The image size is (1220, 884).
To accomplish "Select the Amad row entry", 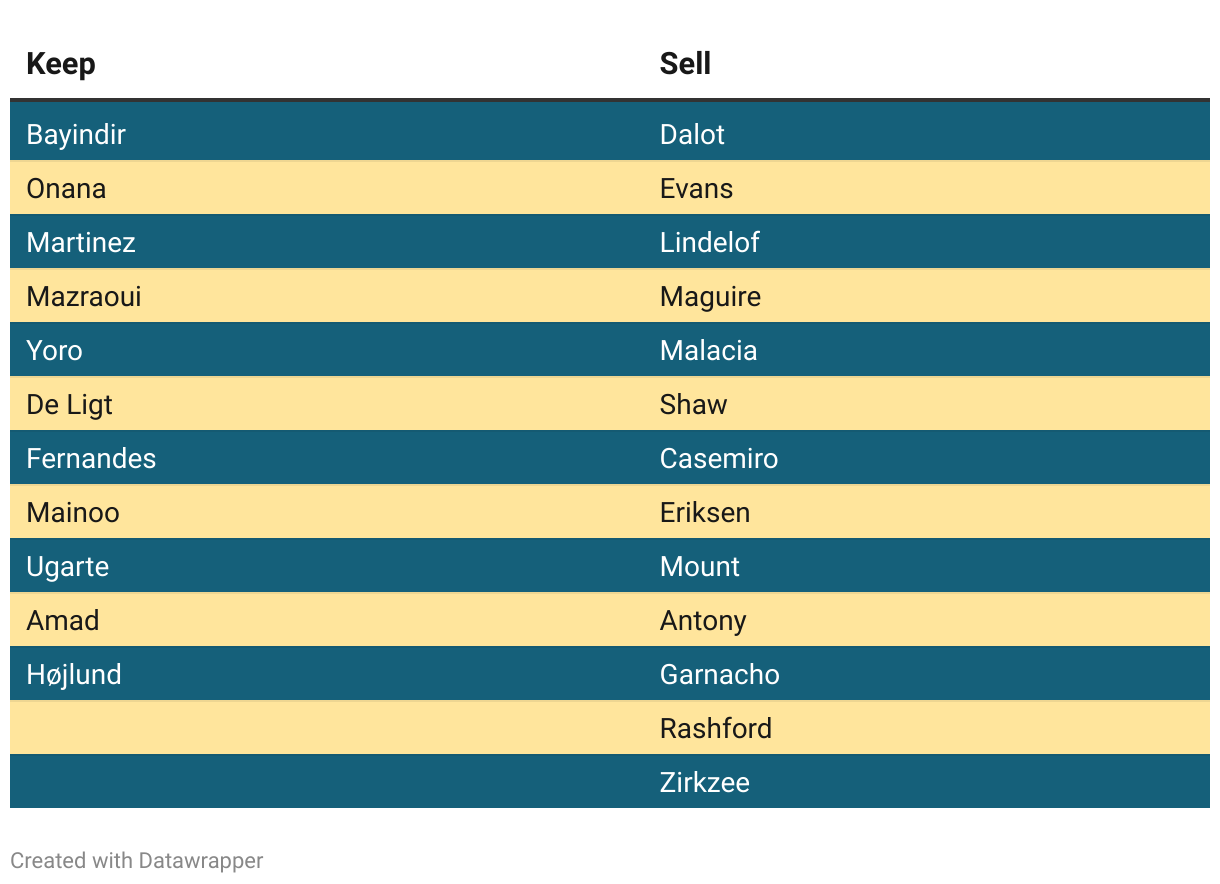I will click(63, 620).
